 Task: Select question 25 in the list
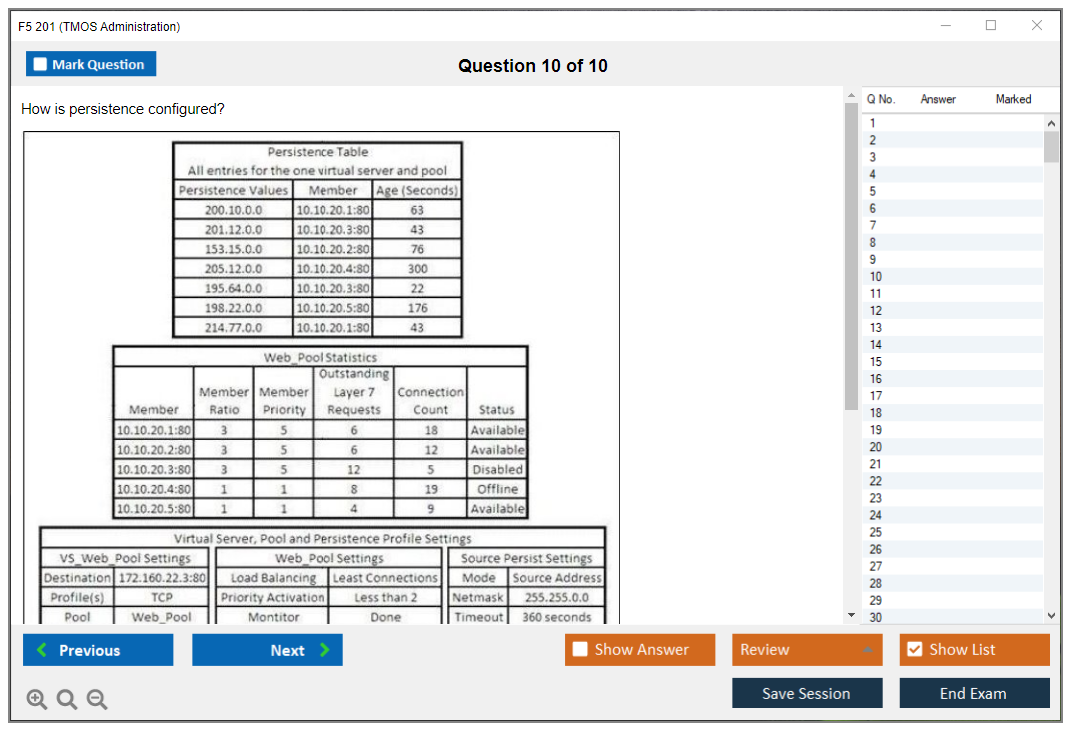(876, 532)
